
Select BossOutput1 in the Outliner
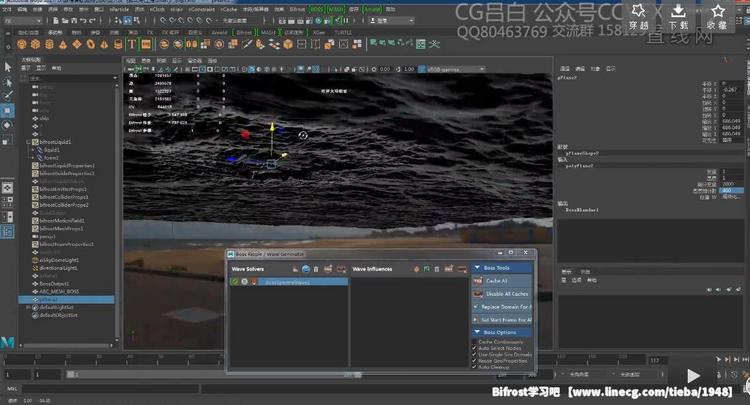(54, 284)
